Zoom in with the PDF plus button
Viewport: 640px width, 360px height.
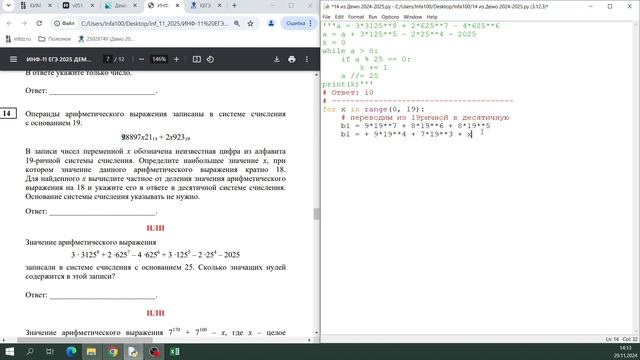coord(176,59)
